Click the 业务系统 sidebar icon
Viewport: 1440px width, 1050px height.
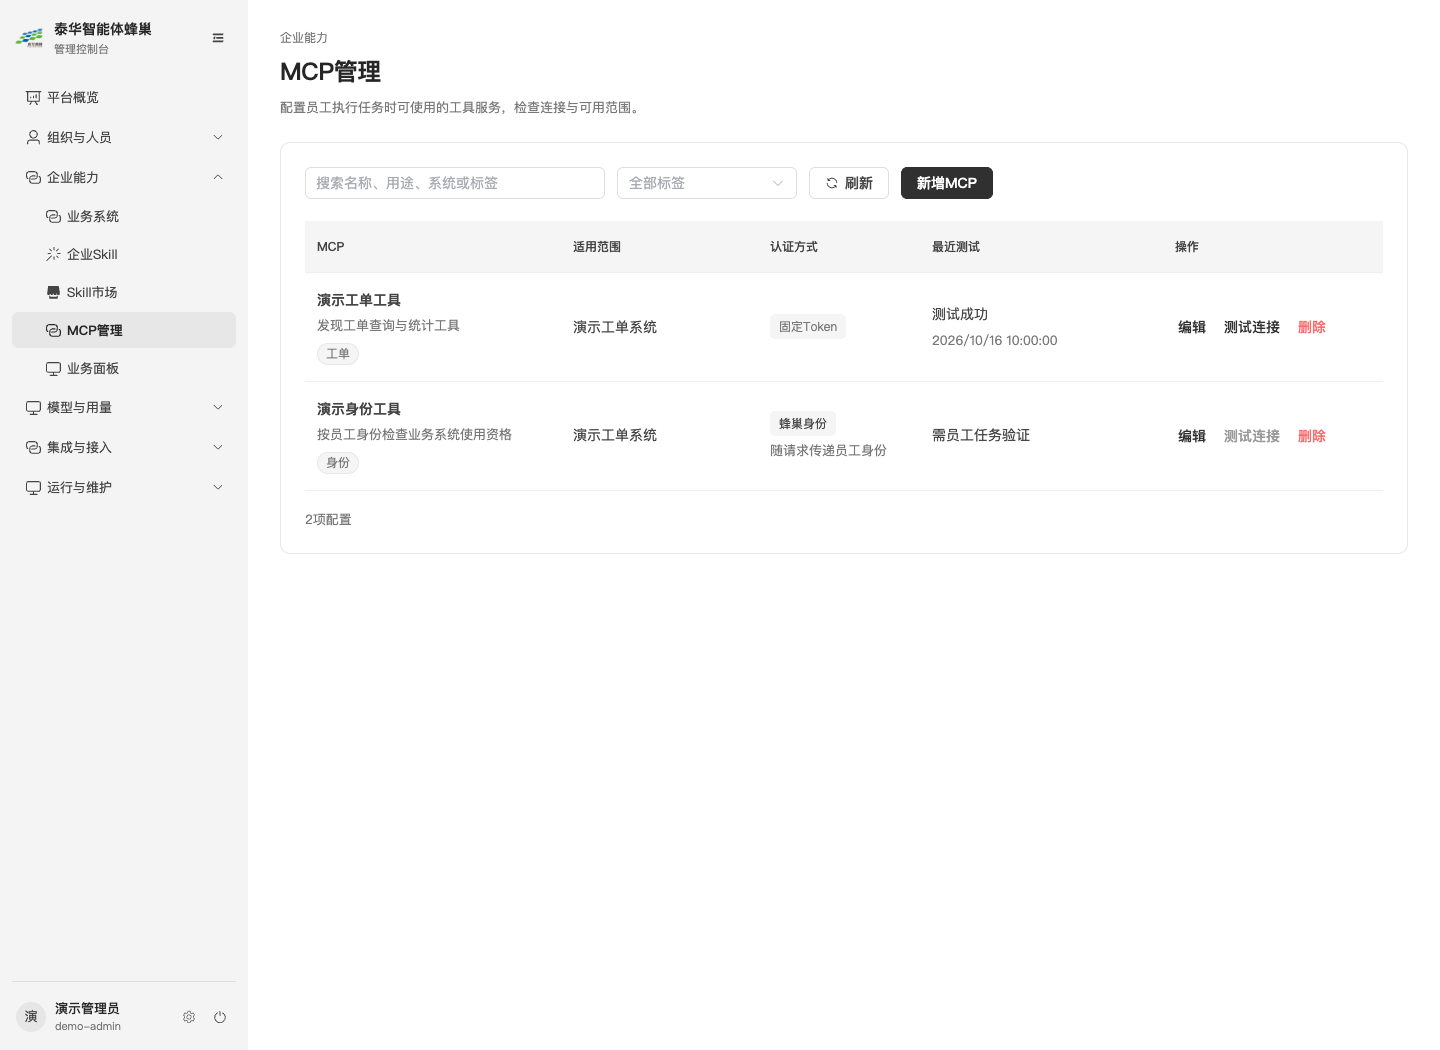click(x=53, y=216)
